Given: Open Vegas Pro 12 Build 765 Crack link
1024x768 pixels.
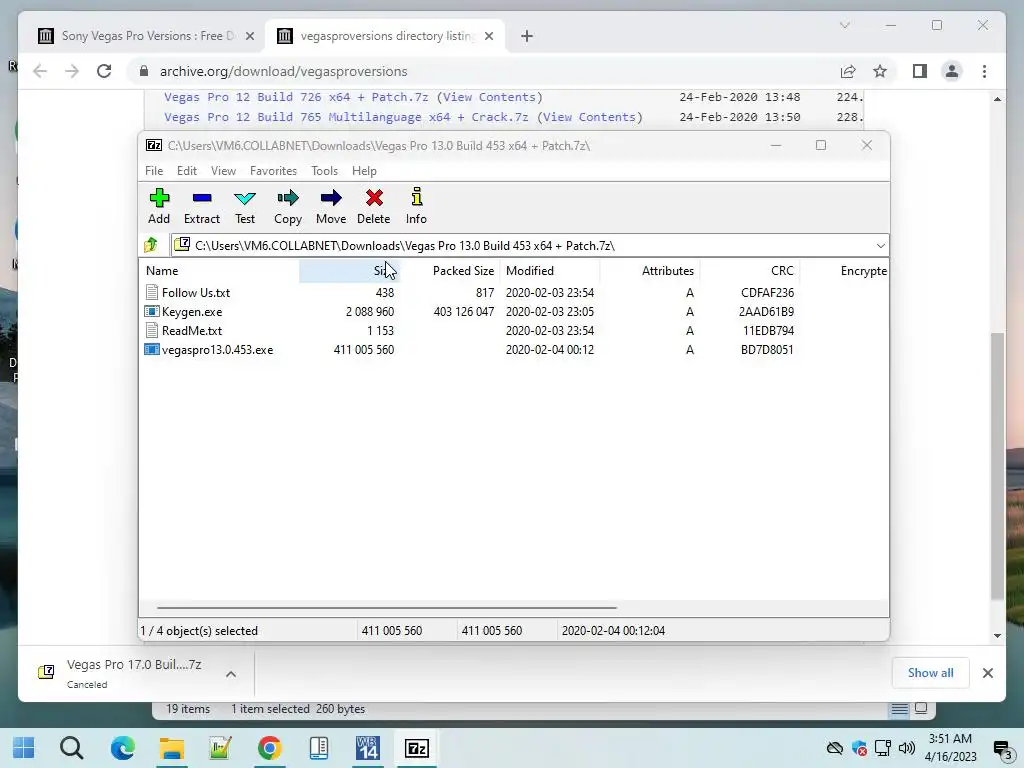Looking at the screenshot, I should (x=346, y=117).
